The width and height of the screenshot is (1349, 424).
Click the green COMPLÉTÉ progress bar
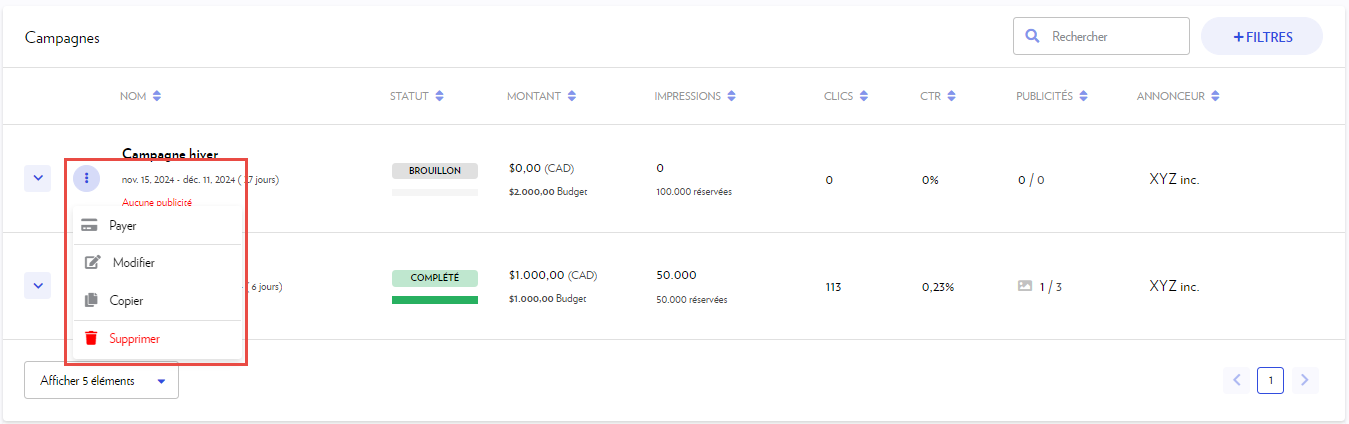[435, 300]
